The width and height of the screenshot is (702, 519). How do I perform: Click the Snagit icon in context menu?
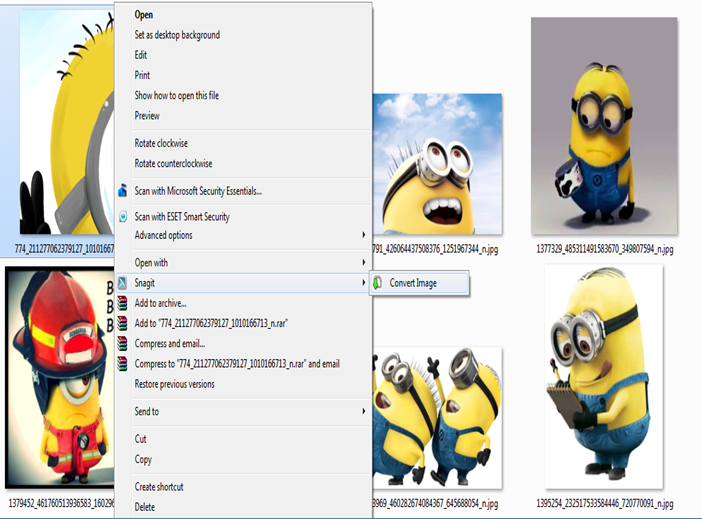click(123, 283)
